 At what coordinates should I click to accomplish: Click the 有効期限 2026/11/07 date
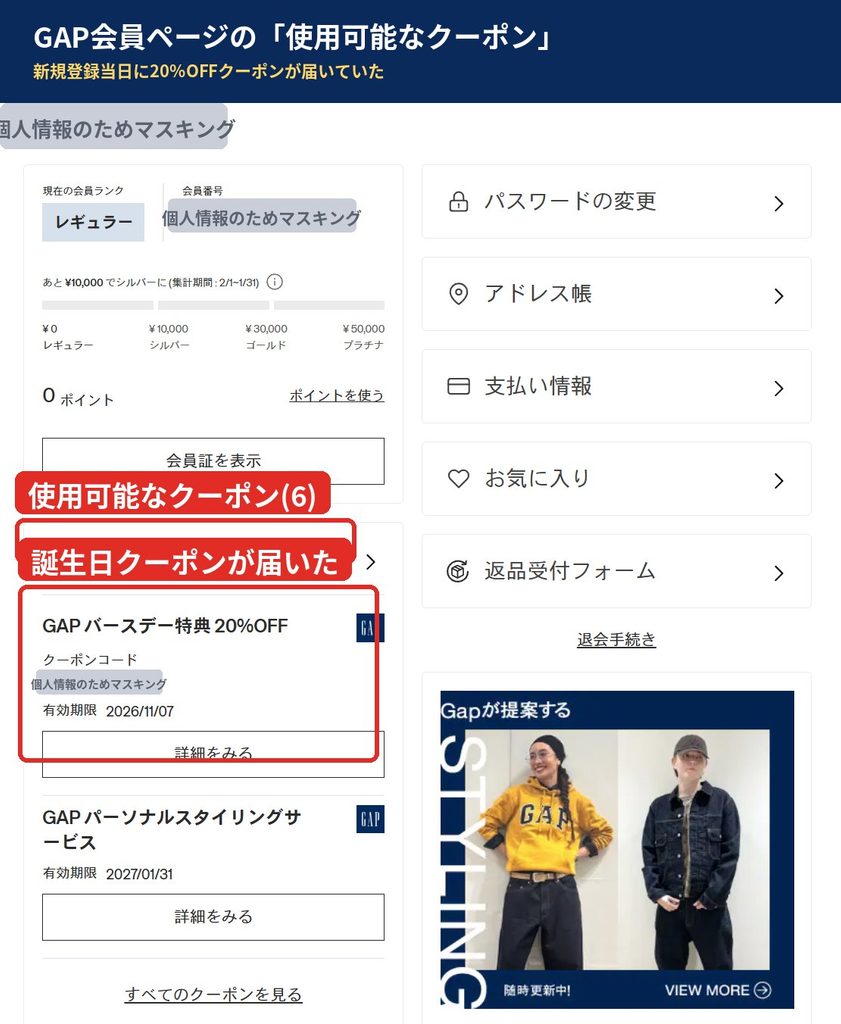click(108, 711)
